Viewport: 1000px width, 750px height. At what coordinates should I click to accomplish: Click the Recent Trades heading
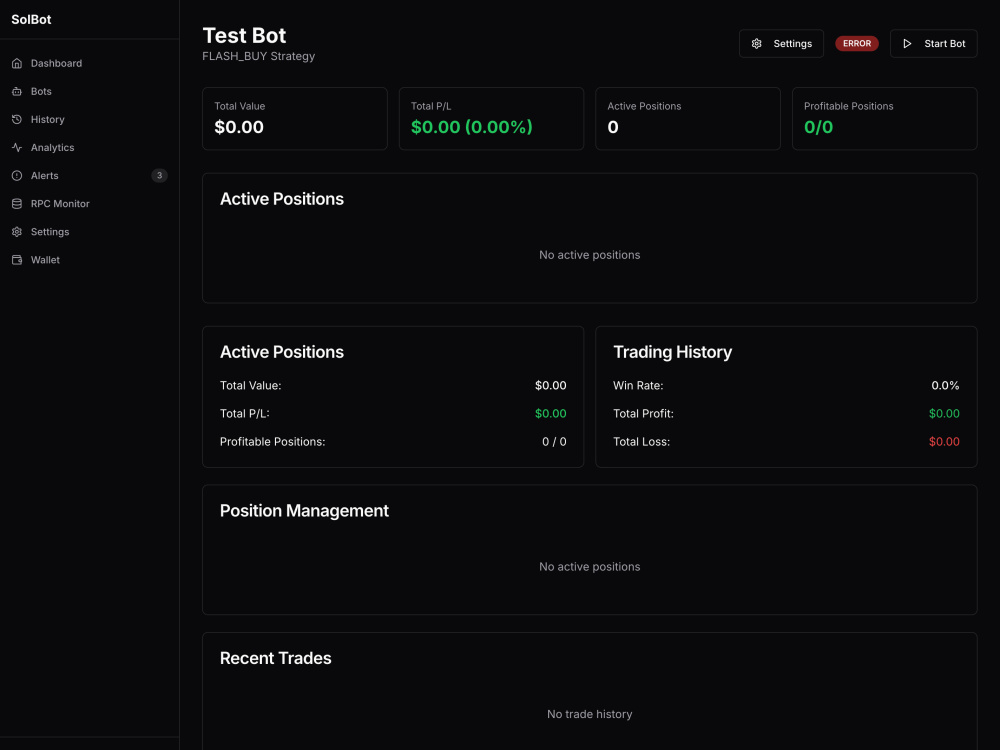coord(276,658)
